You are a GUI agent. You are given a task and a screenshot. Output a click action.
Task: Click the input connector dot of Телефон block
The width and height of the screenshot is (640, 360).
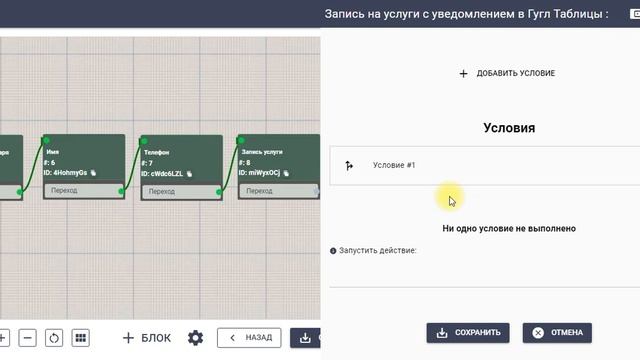click(x=144, y=141)
